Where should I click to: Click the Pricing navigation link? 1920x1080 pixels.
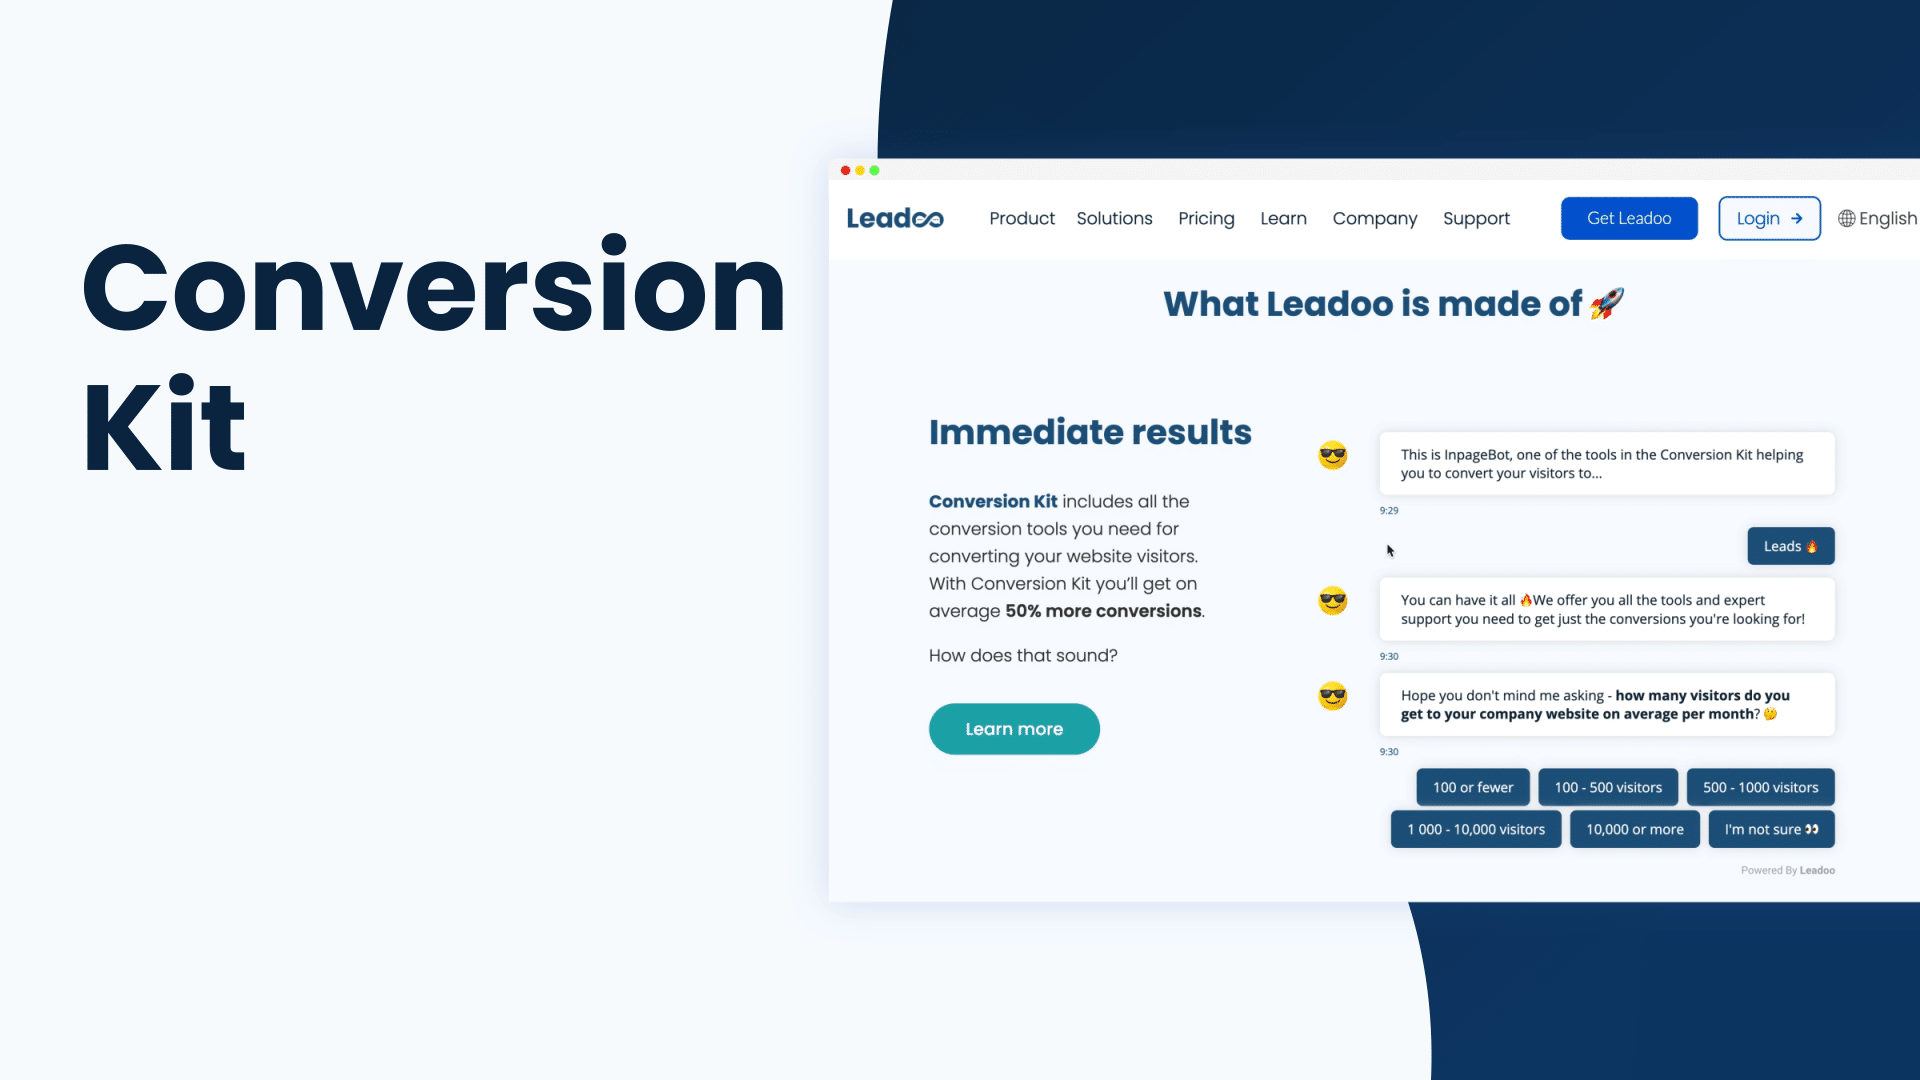[x=1207, y=218]
